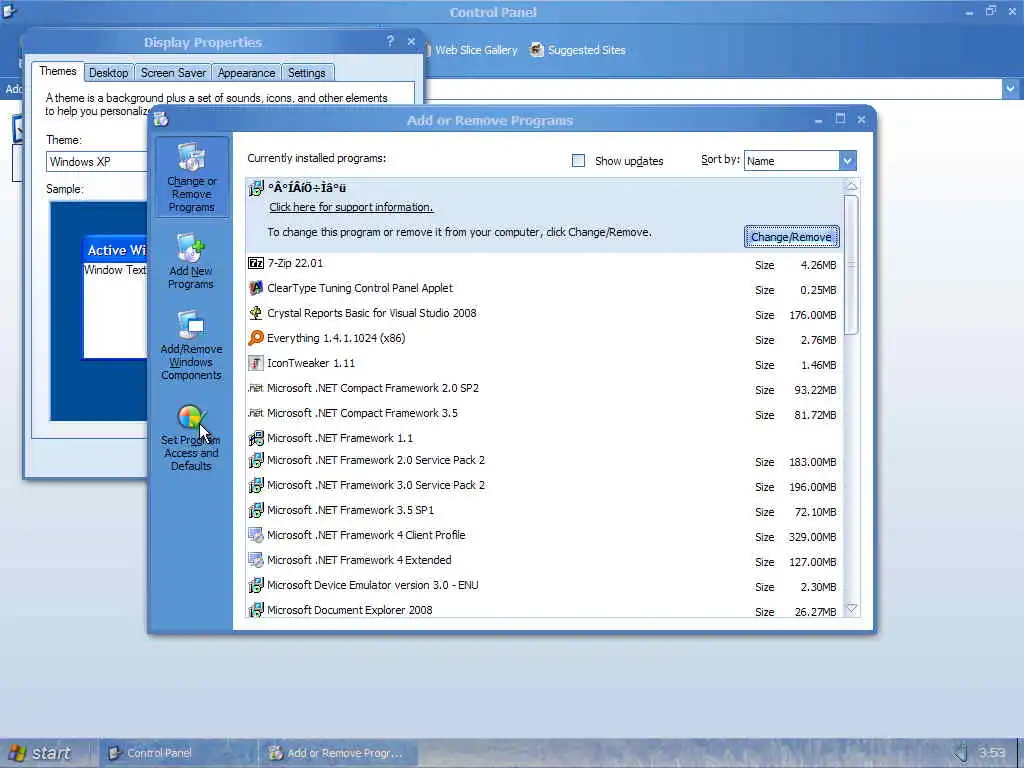Screen dimensions: 1024x768
Task: Click the icon of the selected top program
Action: pos(256,189)
